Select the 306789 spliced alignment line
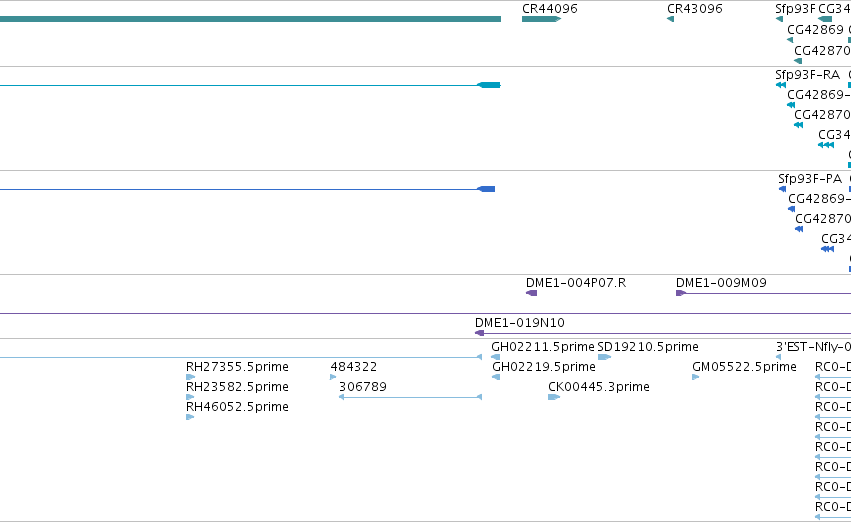Image resolution: width=851 pixels, height=522 pixels. tap(410, 397)
